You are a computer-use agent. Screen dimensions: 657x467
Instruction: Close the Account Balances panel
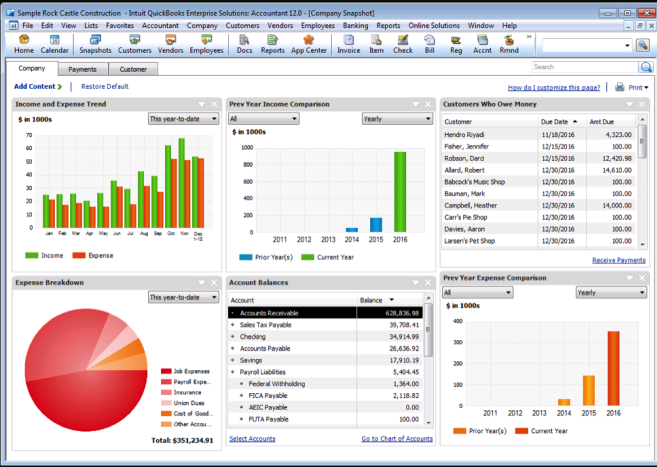tap(428, 283)
